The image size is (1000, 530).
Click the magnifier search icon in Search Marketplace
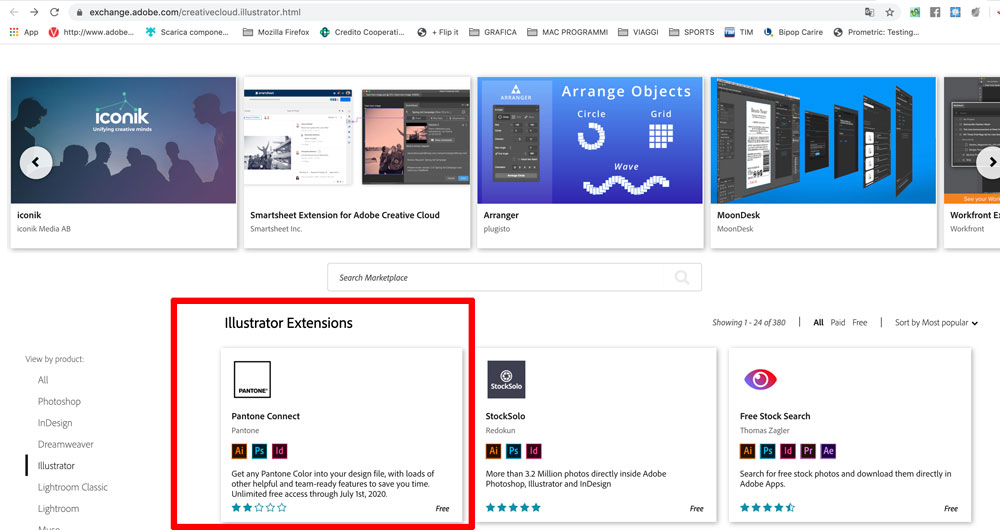coord(682,277)
